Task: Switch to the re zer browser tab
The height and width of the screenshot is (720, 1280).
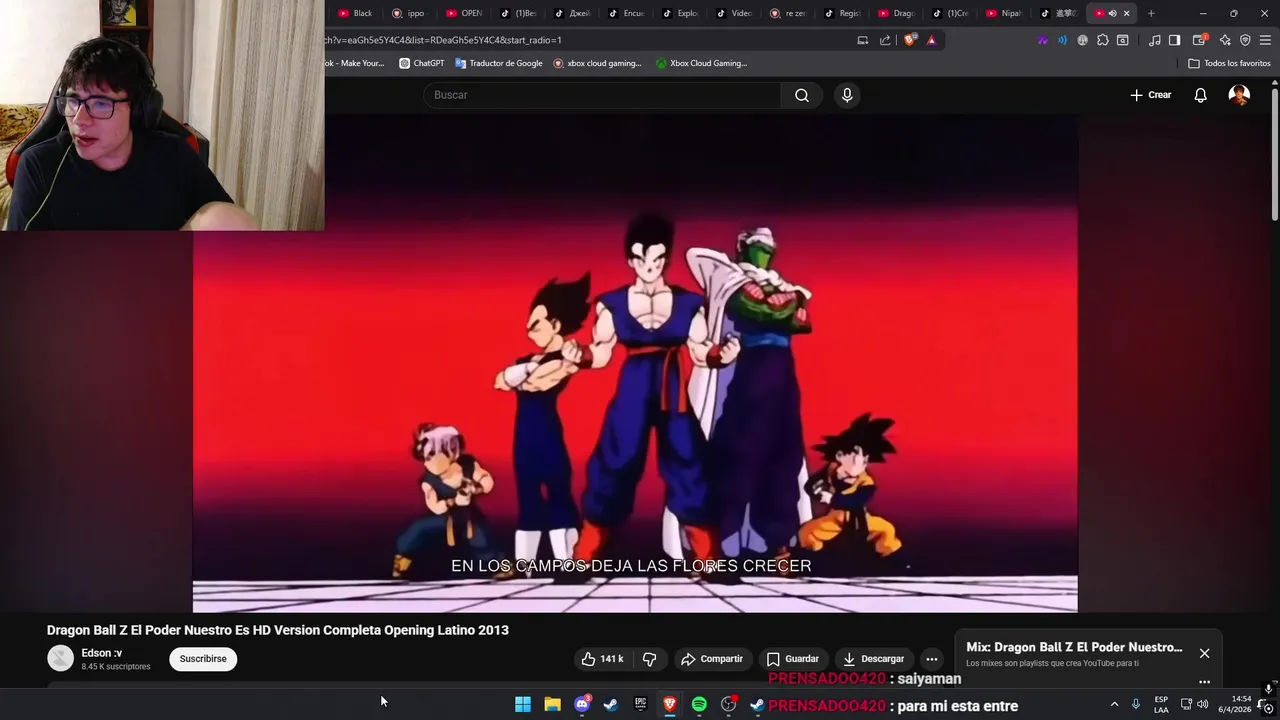Action: click(x=788, y=13)
